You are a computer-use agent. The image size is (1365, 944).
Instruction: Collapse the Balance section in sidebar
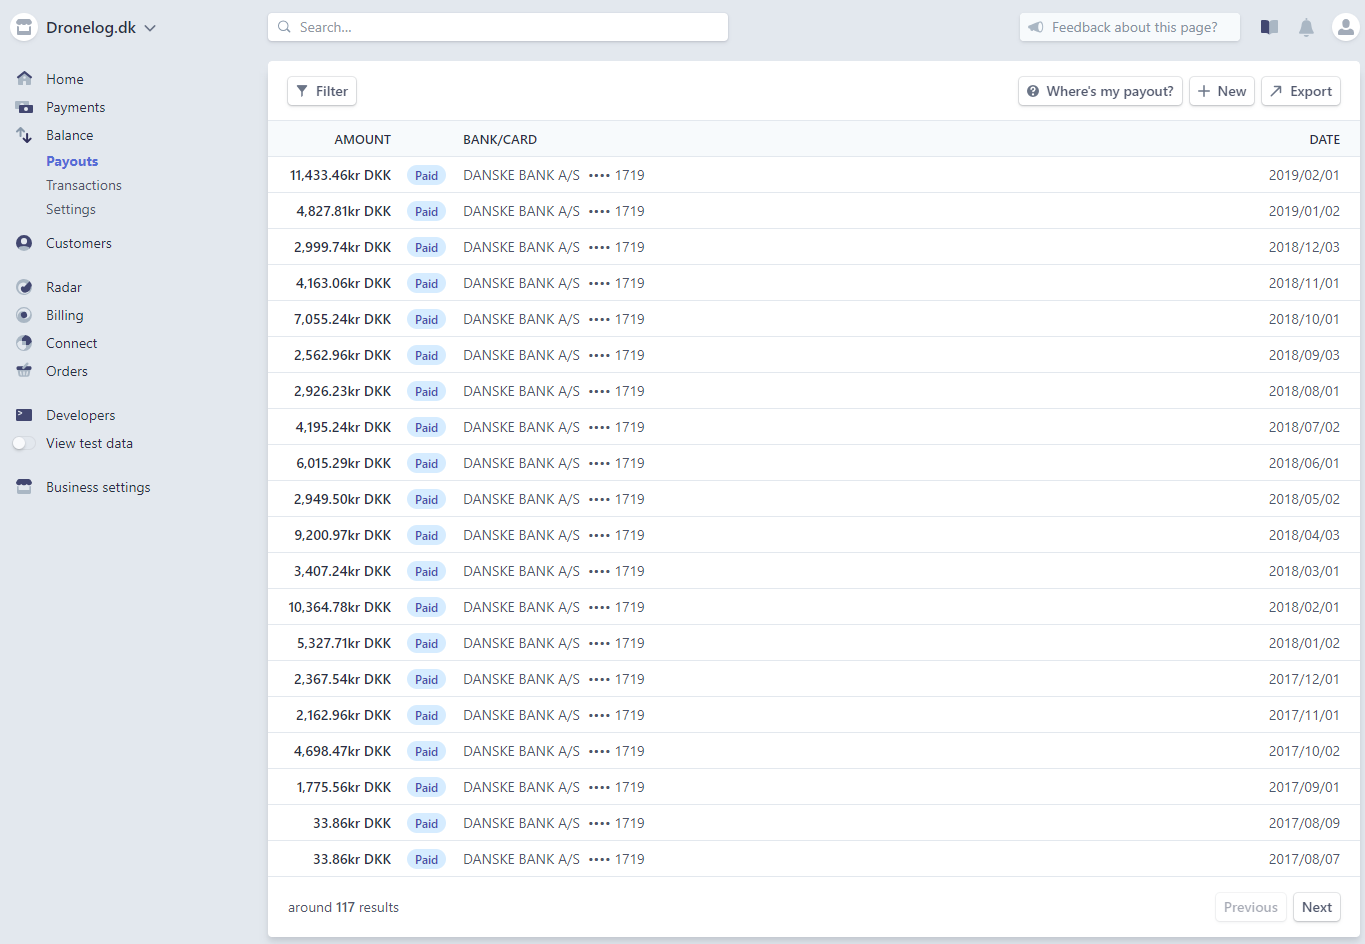tap(69, 135)
